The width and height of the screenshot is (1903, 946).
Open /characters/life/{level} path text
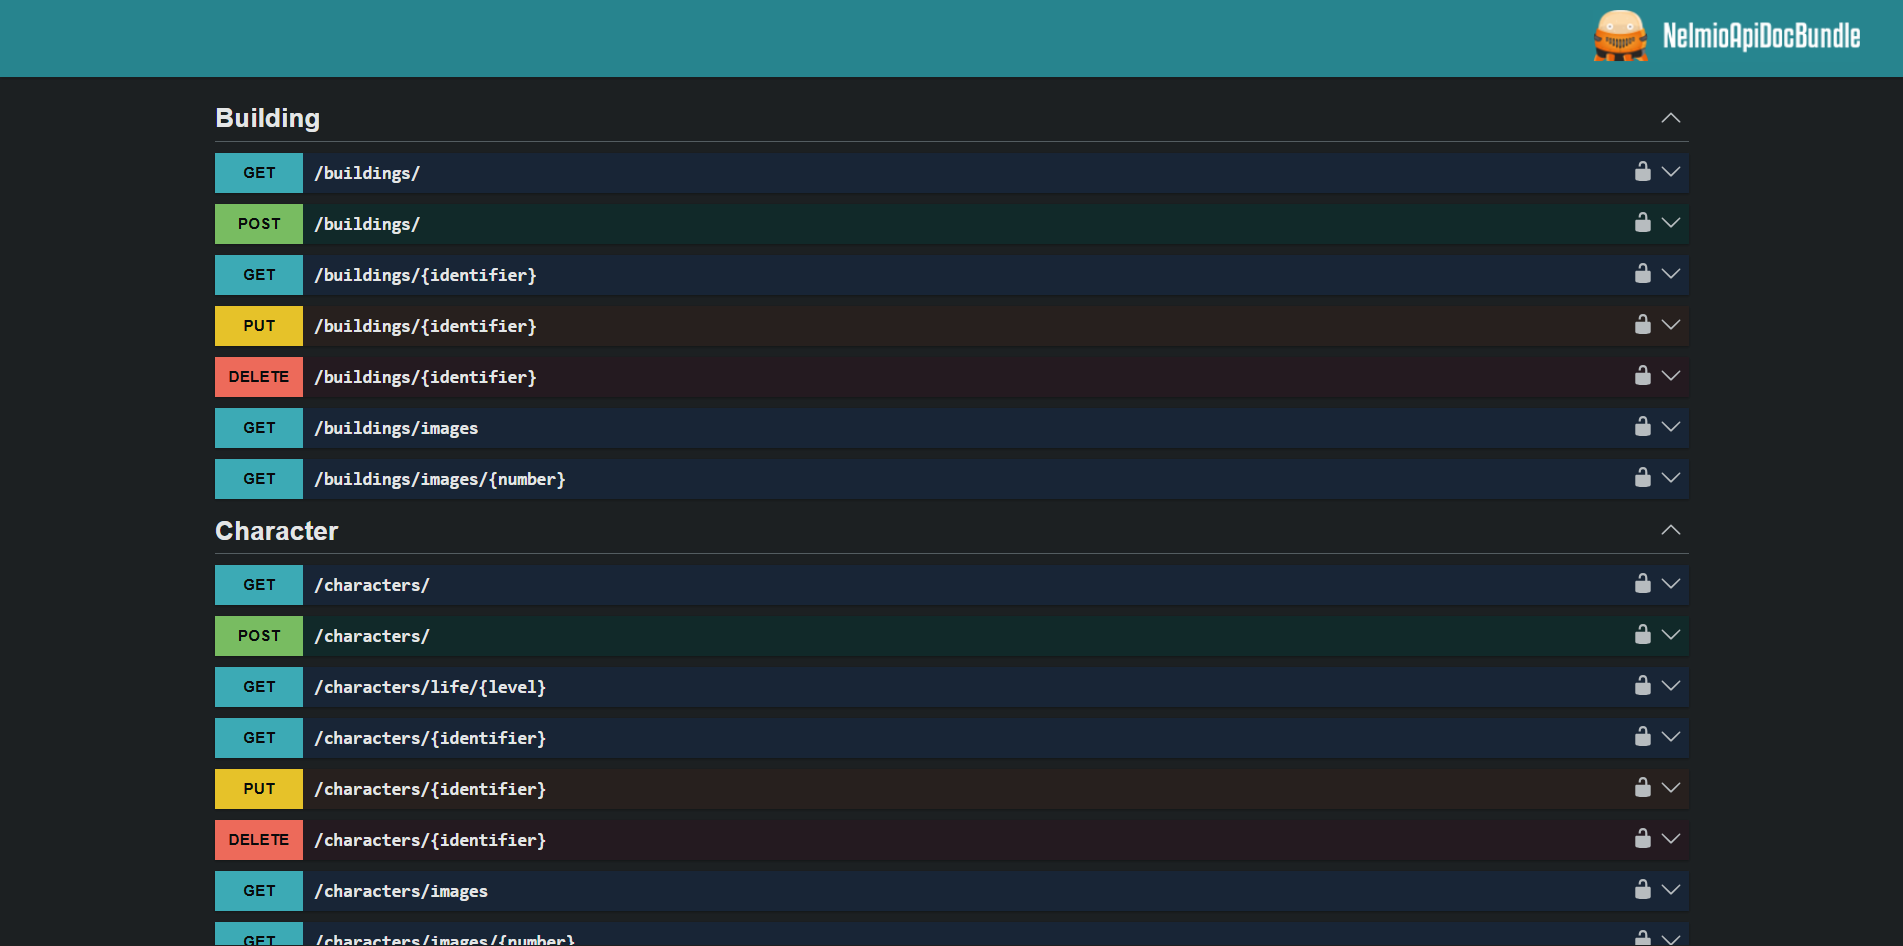tap(430, 687)
